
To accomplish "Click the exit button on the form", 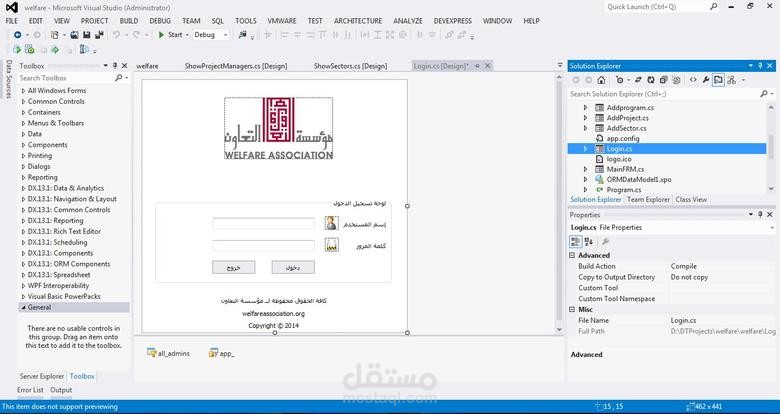I will click(234, 267).
